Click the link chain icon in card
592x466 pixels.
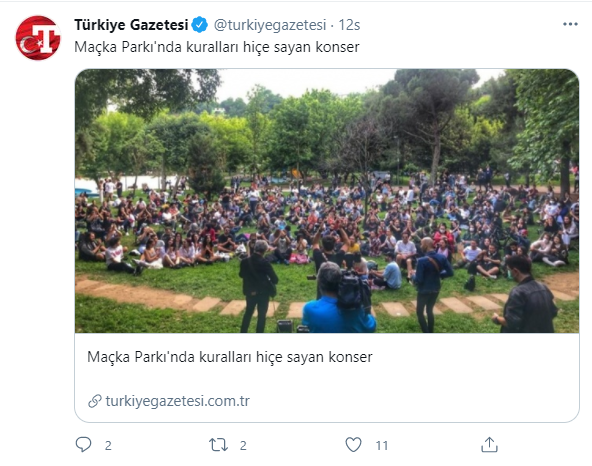point(95,401)
